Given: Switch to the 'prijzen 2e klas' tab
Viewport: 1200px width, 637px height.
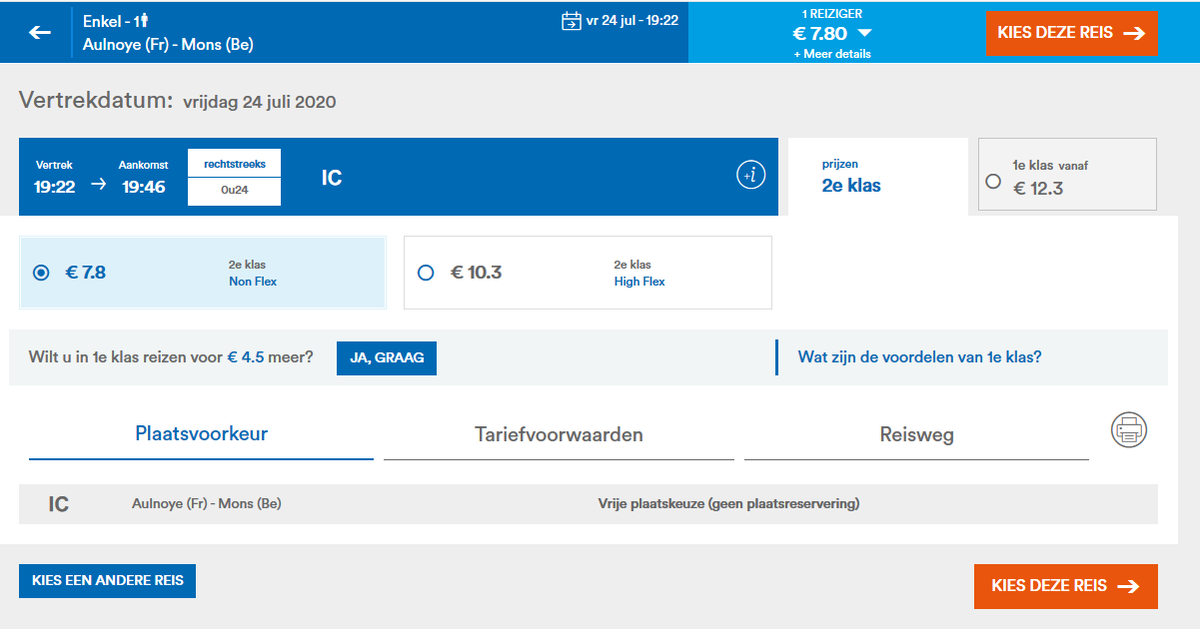Looking at the screenshot, I should pos(877,176).
